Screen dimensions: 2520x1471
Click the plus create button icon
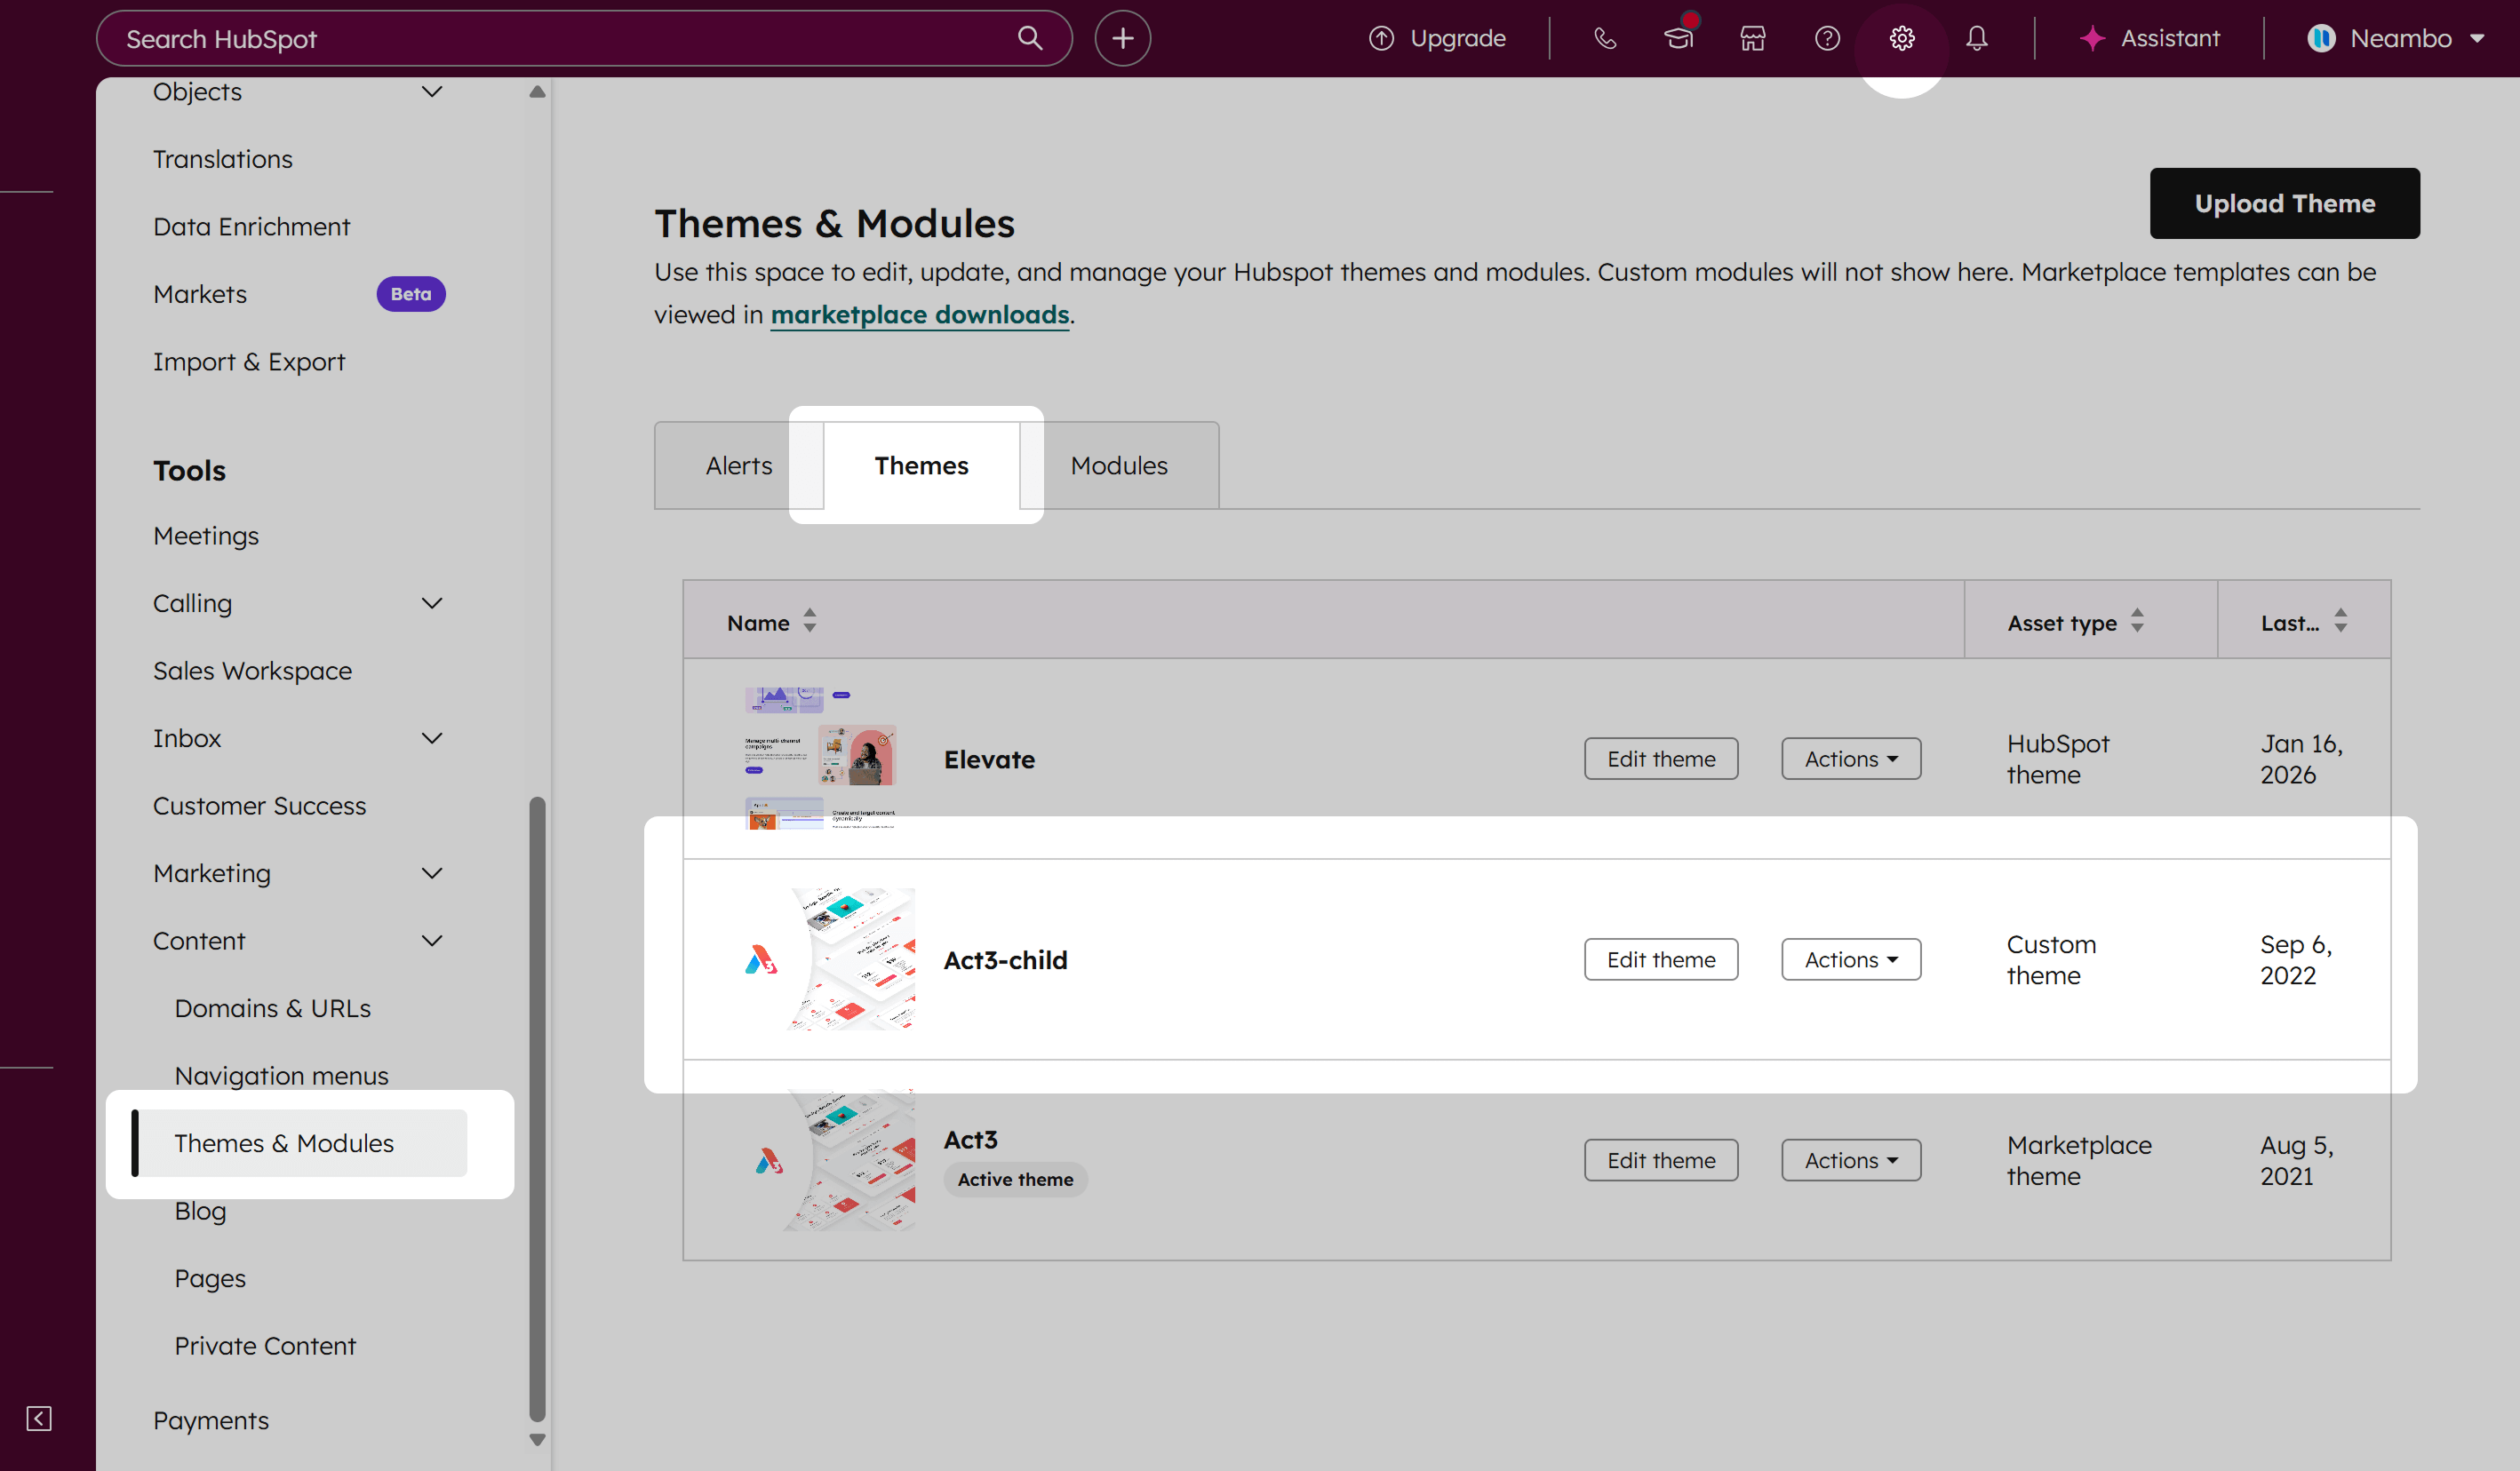(x=1122, y=38)
